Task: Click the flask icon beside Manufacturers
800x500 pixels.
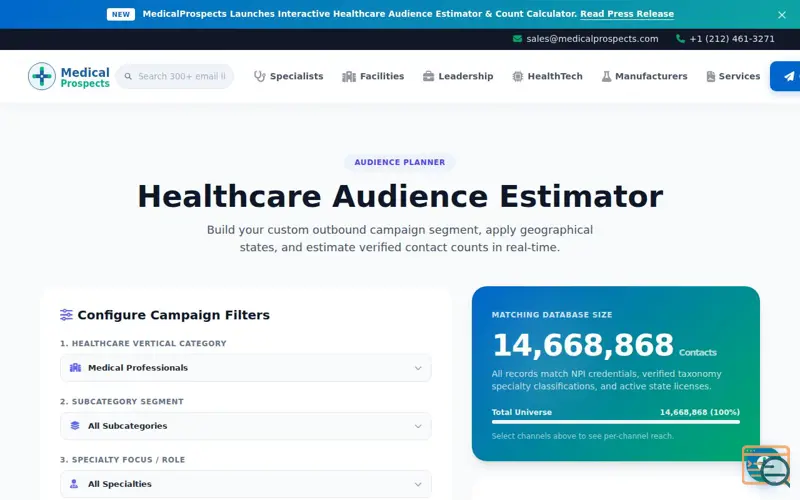Action: (606, 76)
